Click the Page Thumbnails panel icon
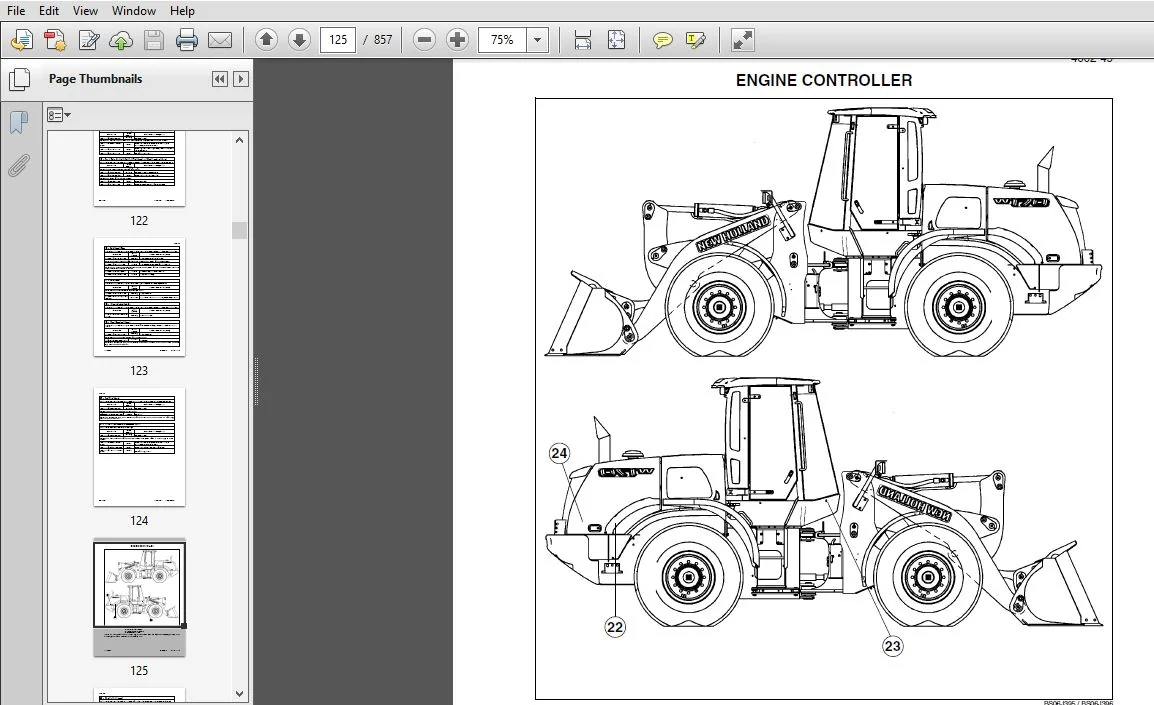 (19, 79)
